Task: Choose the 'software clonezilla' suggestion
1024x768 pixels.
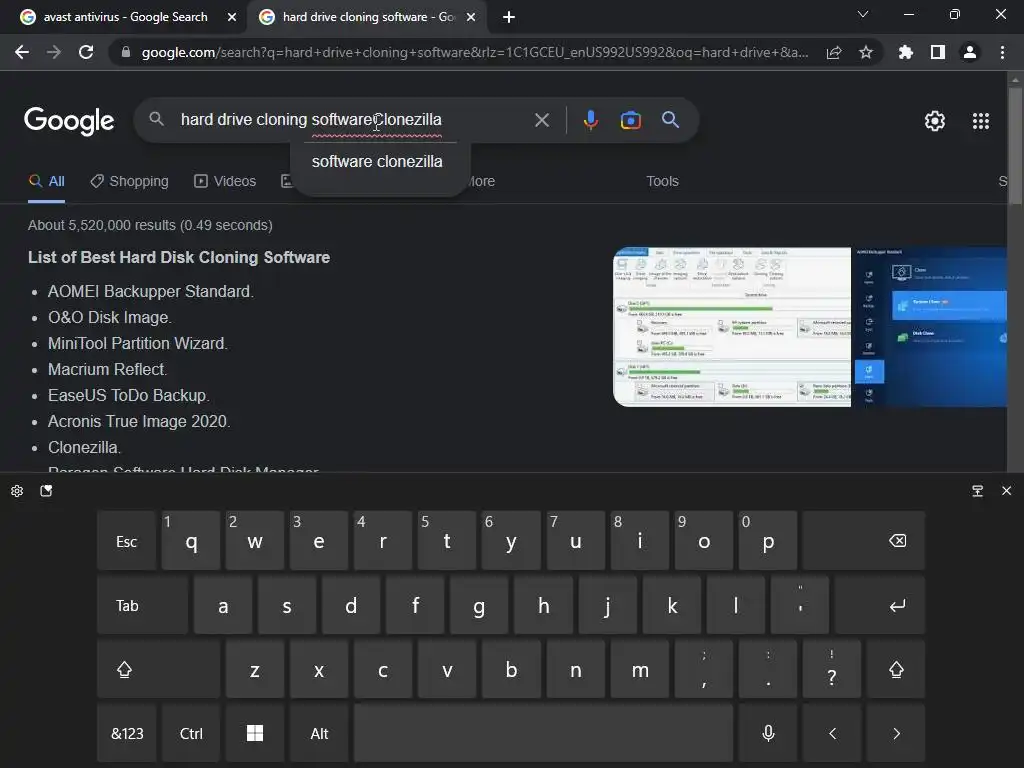Action: click(377, 161)
